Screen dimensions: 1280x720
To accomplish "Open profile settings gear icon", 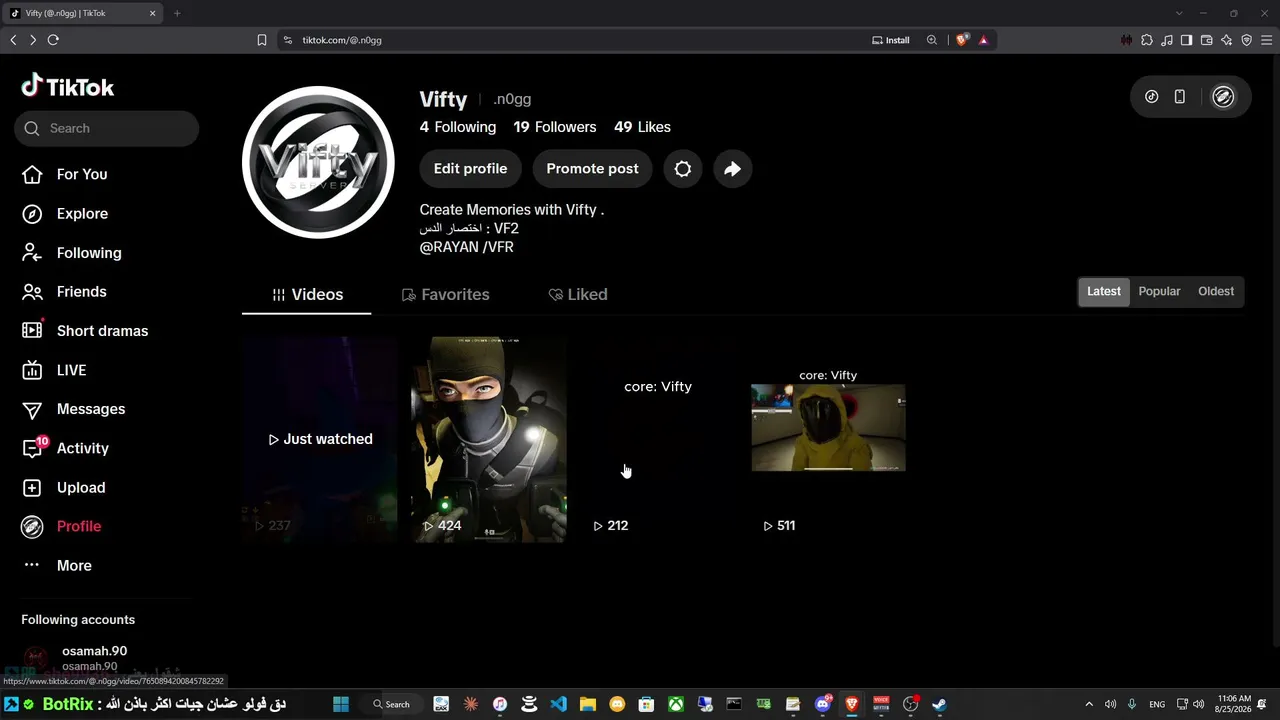I will (683, 169).
